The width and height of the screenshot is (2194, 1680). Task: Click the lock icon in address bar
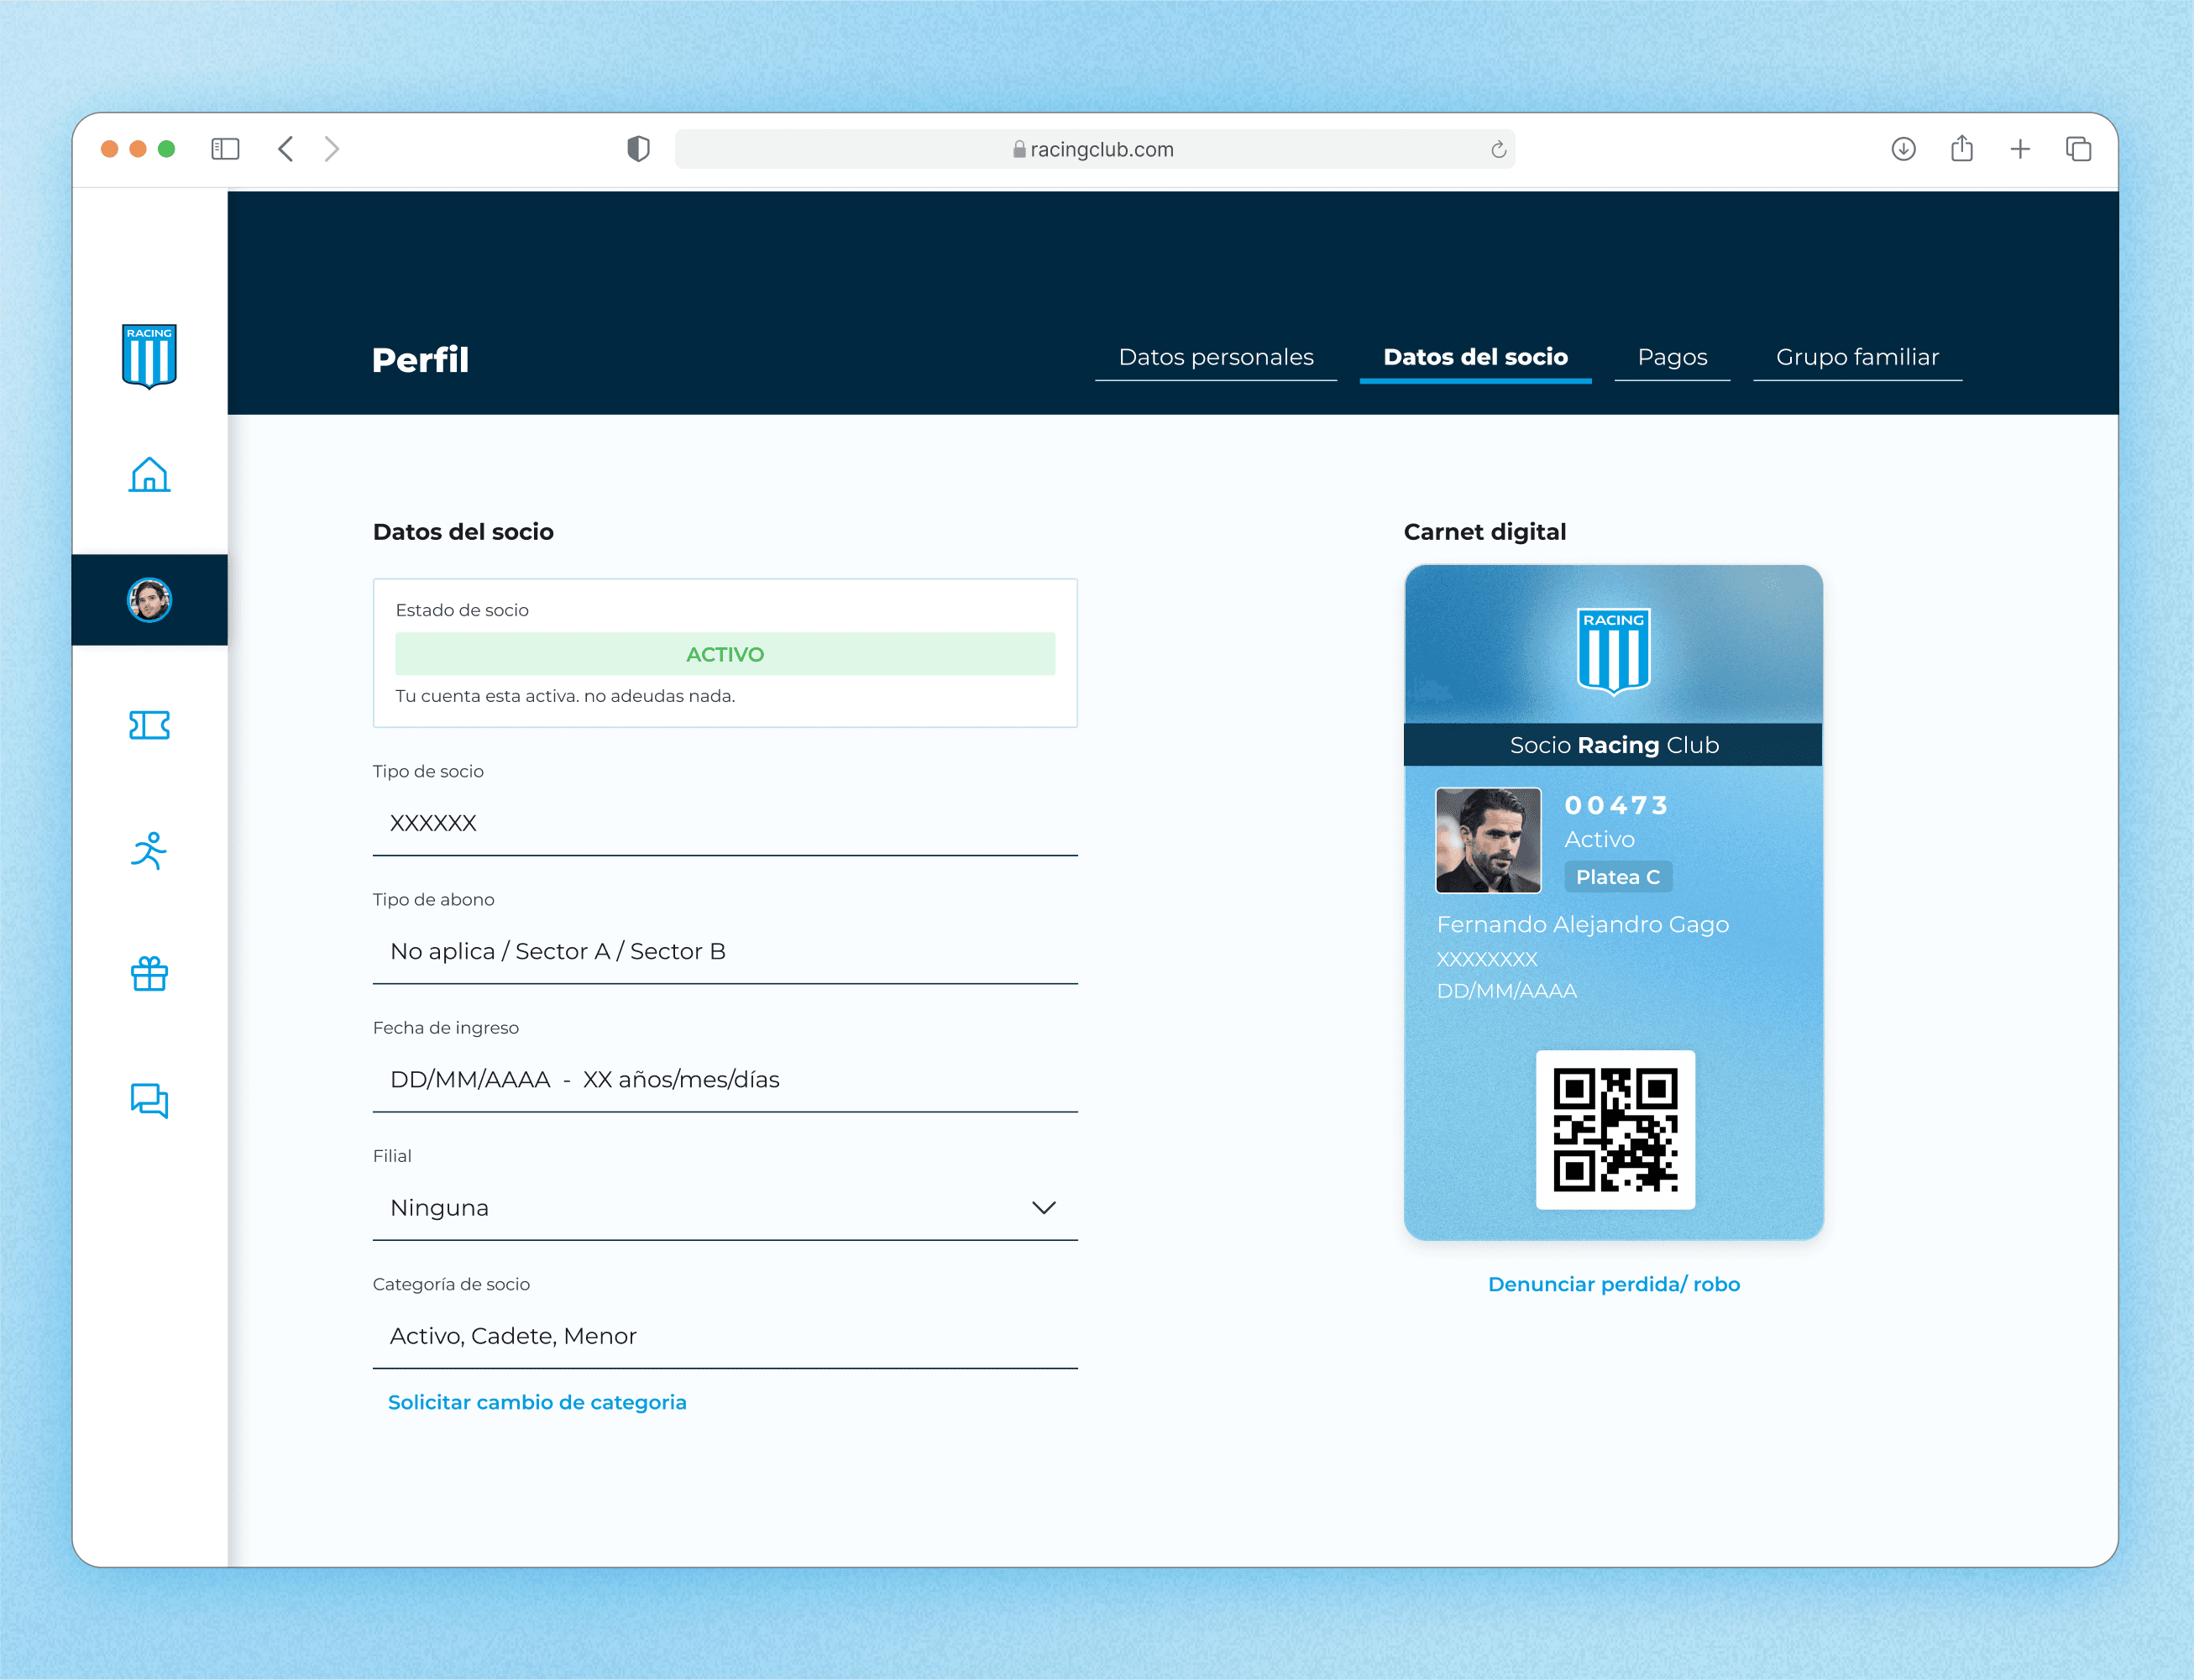1019,149
